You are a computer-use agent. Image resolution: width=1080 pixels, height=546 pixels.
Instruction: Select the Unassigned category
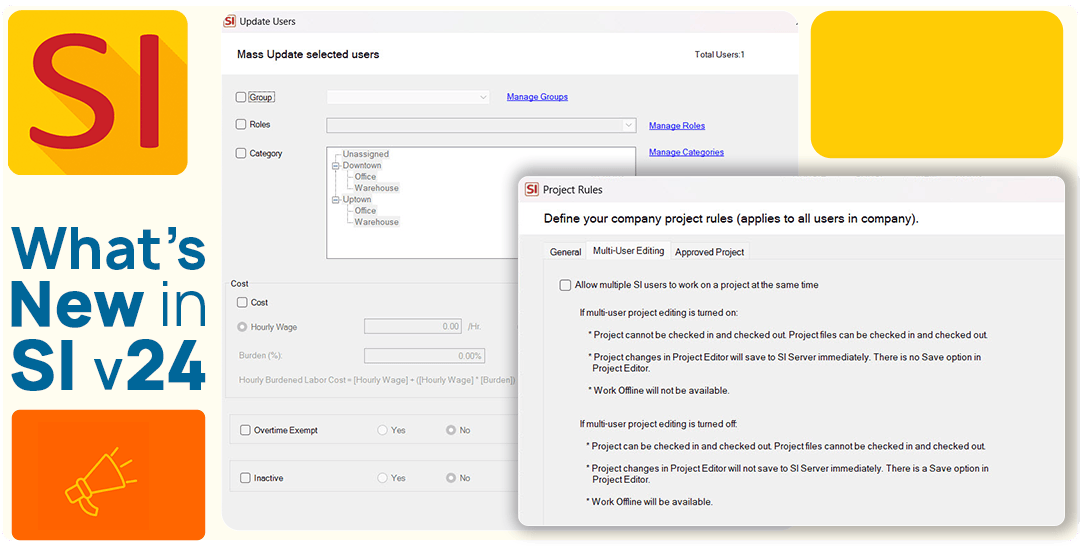(x=366, y=154)
